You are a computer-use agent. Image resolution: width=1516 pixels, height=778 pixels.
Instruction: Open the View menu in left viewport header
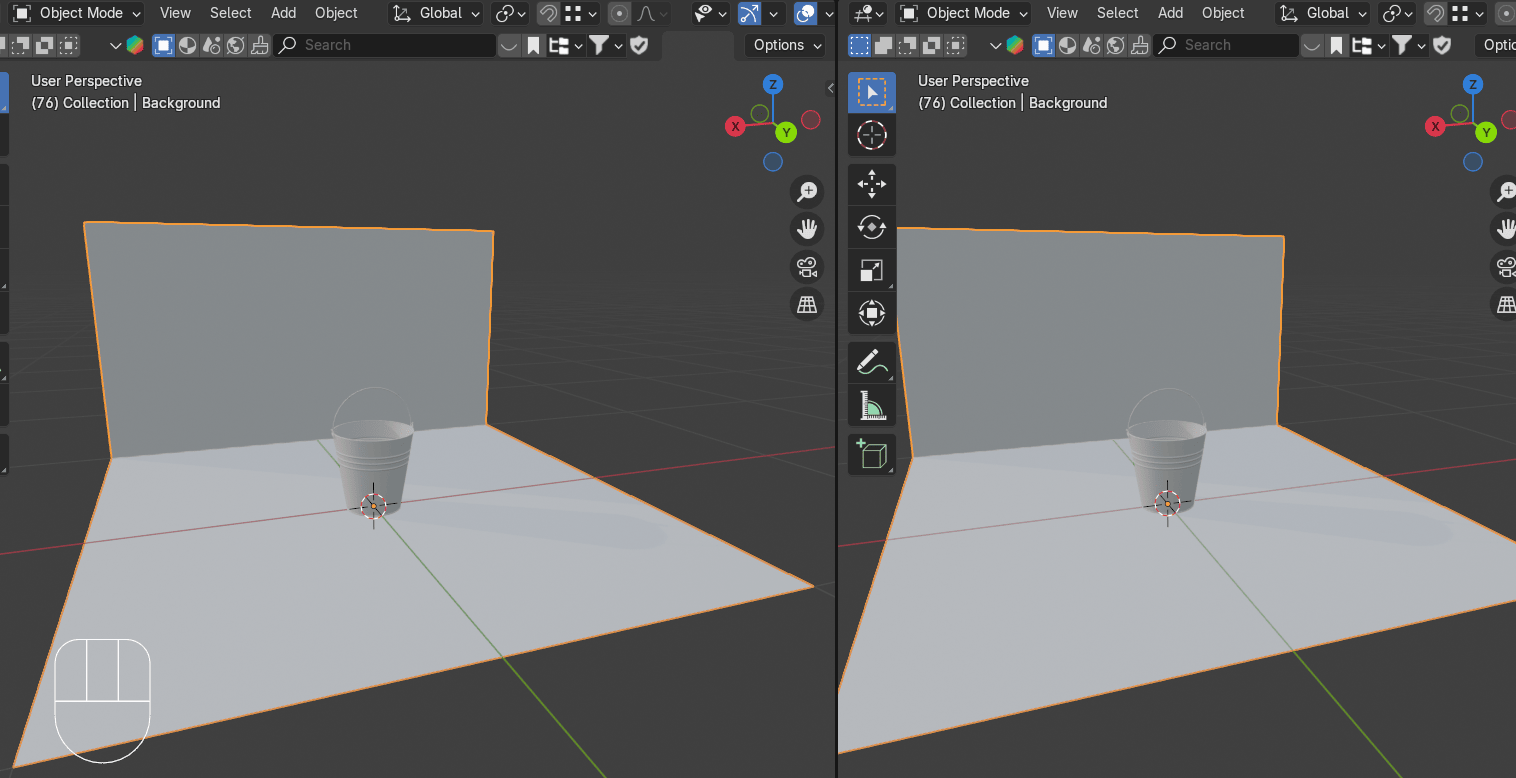[175, 14]
